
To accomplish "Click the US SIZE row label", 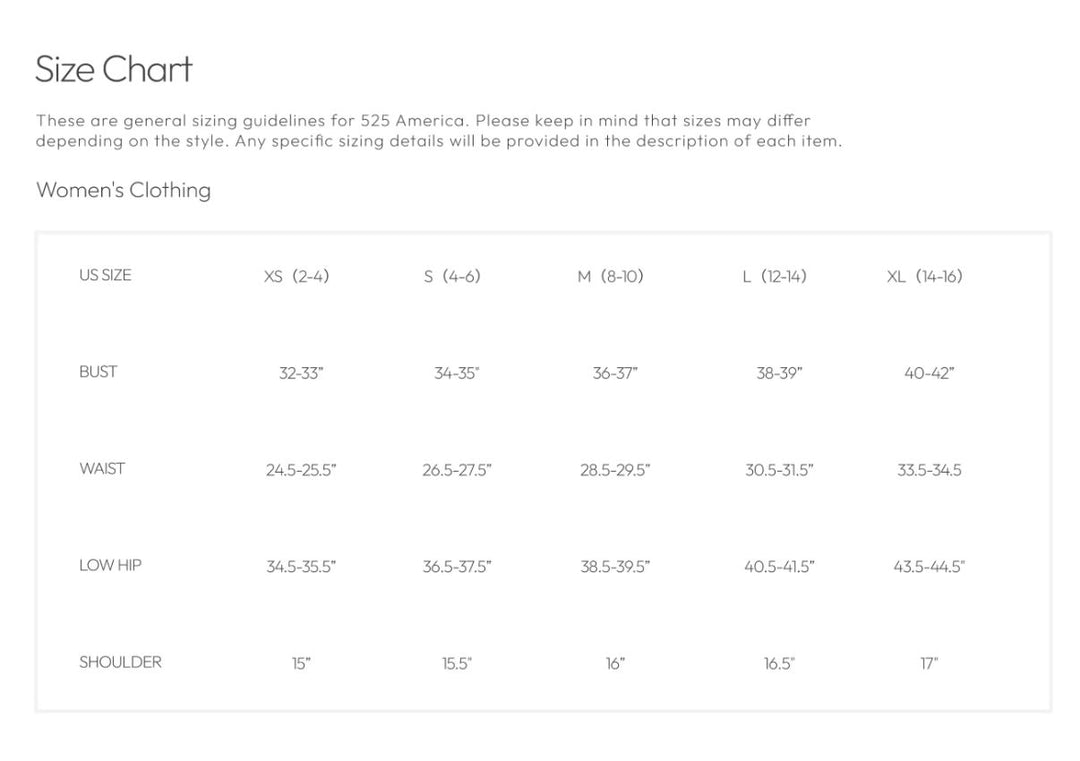I will point(105,275).
